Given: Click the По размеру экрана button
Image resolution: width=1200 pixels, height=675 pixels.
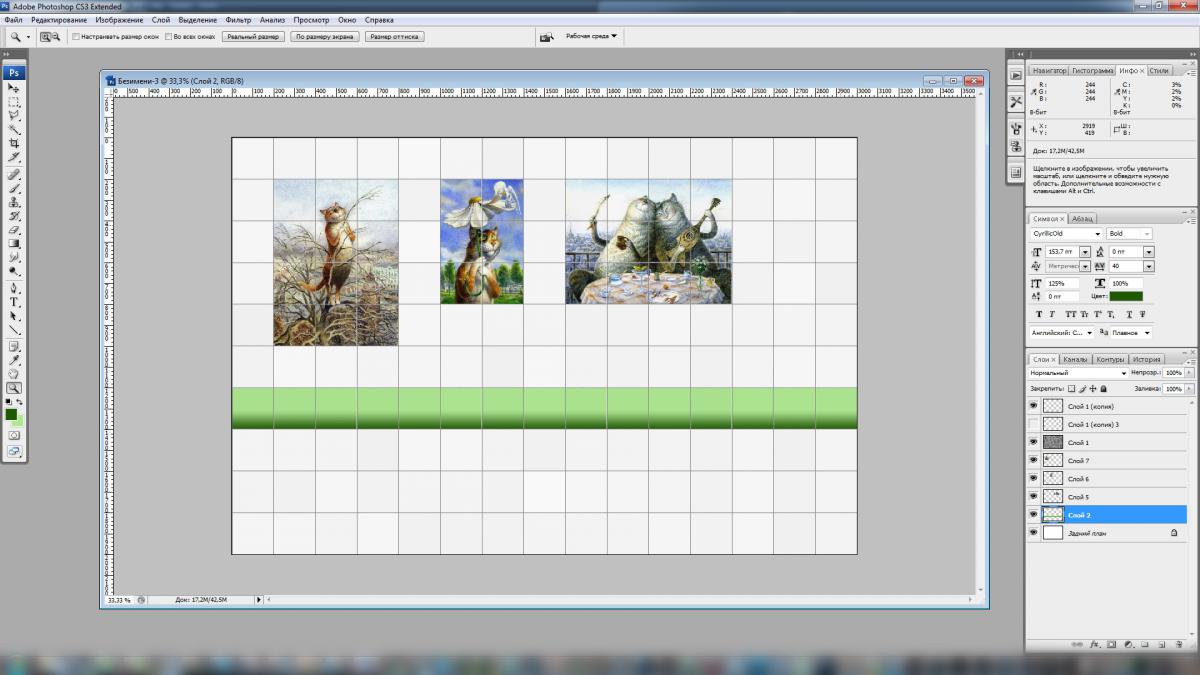Looking at the screenshot, I should coord(324,37).
